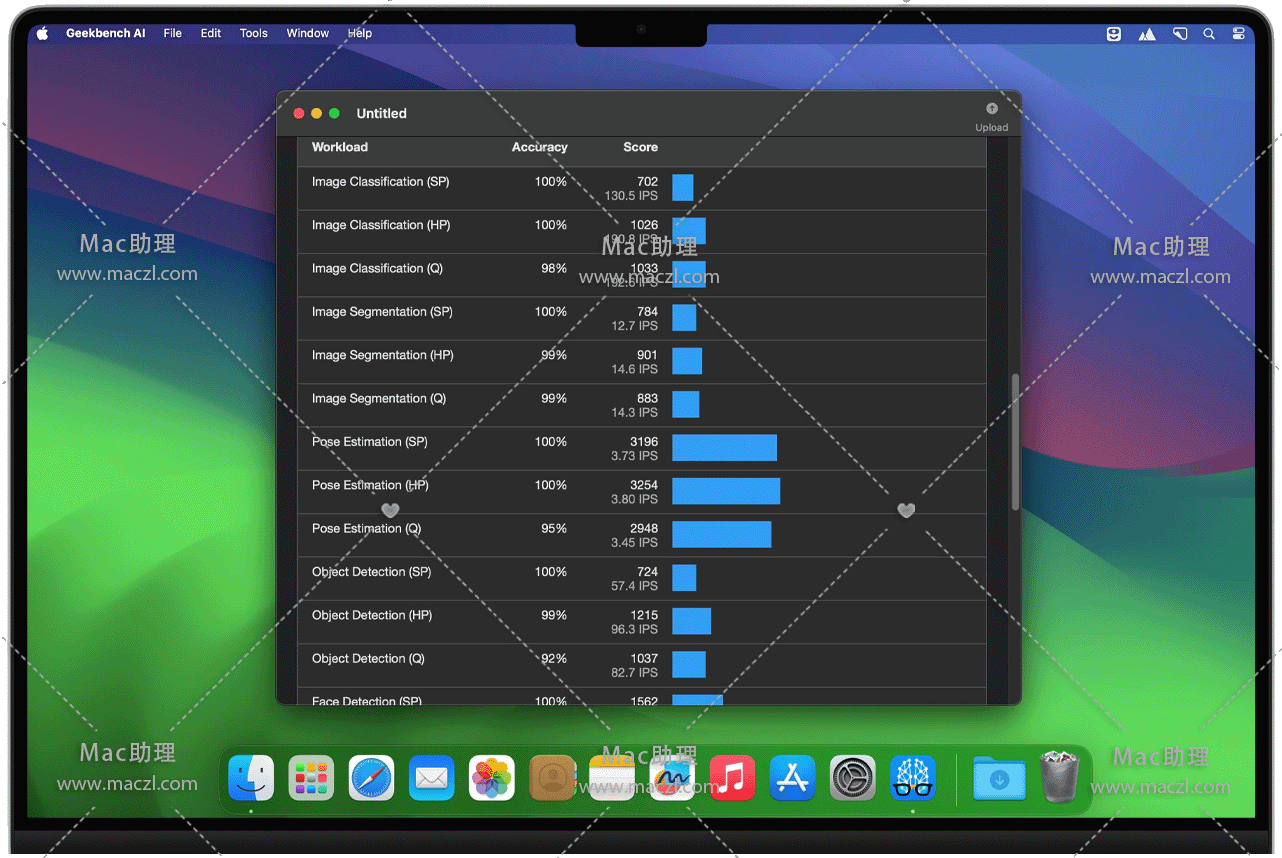Viewport: 1282px width, 858px height.
Task: Select the Image Segmentation (SP) row label
Action: coord(382,312)
